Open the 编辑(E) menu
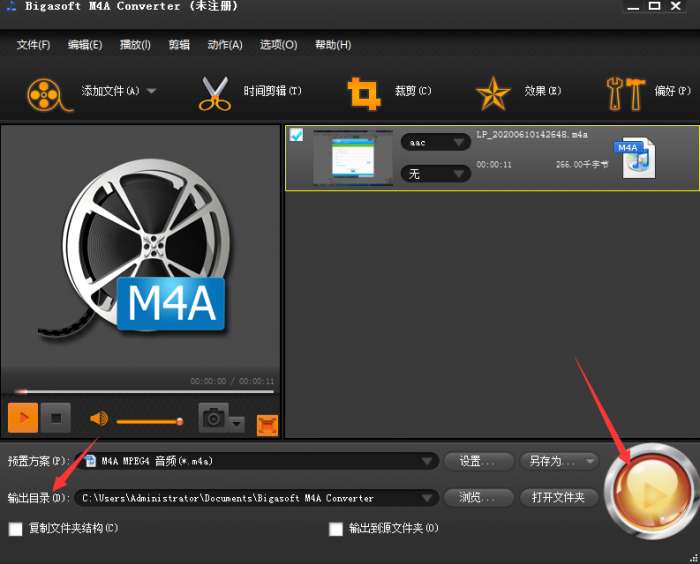700x564 pixels. (85, 45)
